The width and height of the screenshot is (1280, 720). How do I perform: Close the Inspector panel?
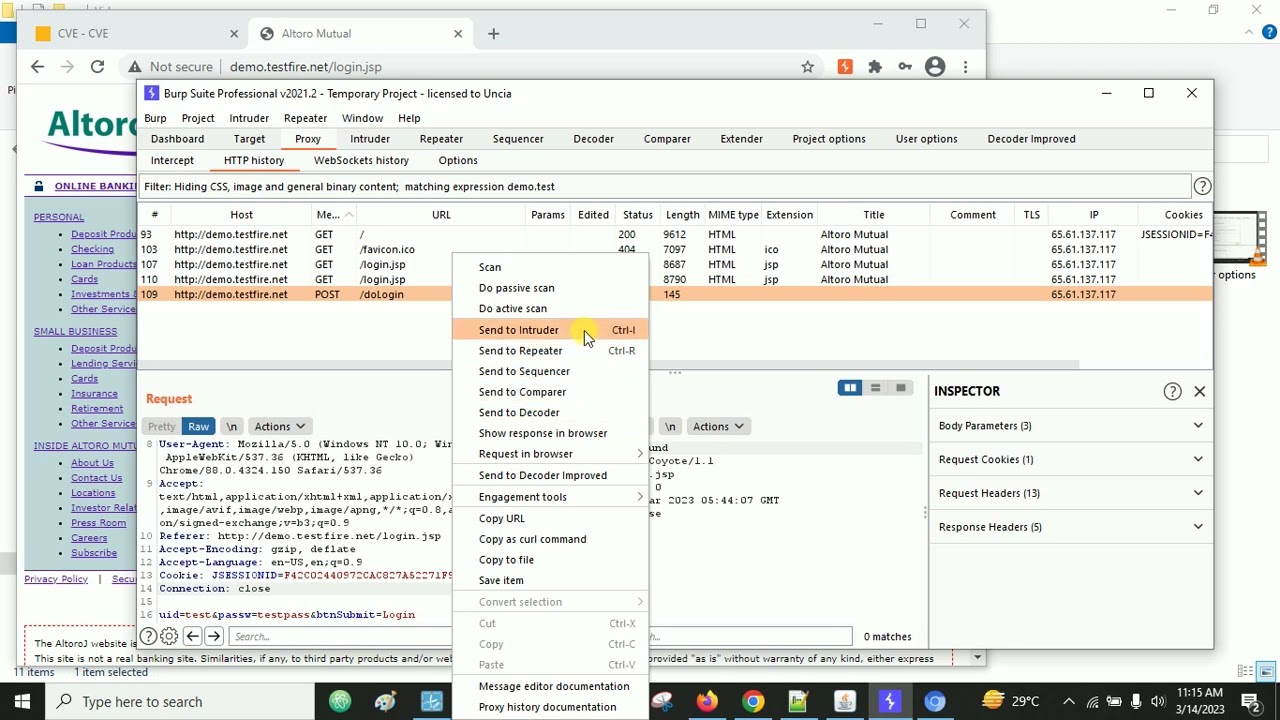coord(1199,391)
